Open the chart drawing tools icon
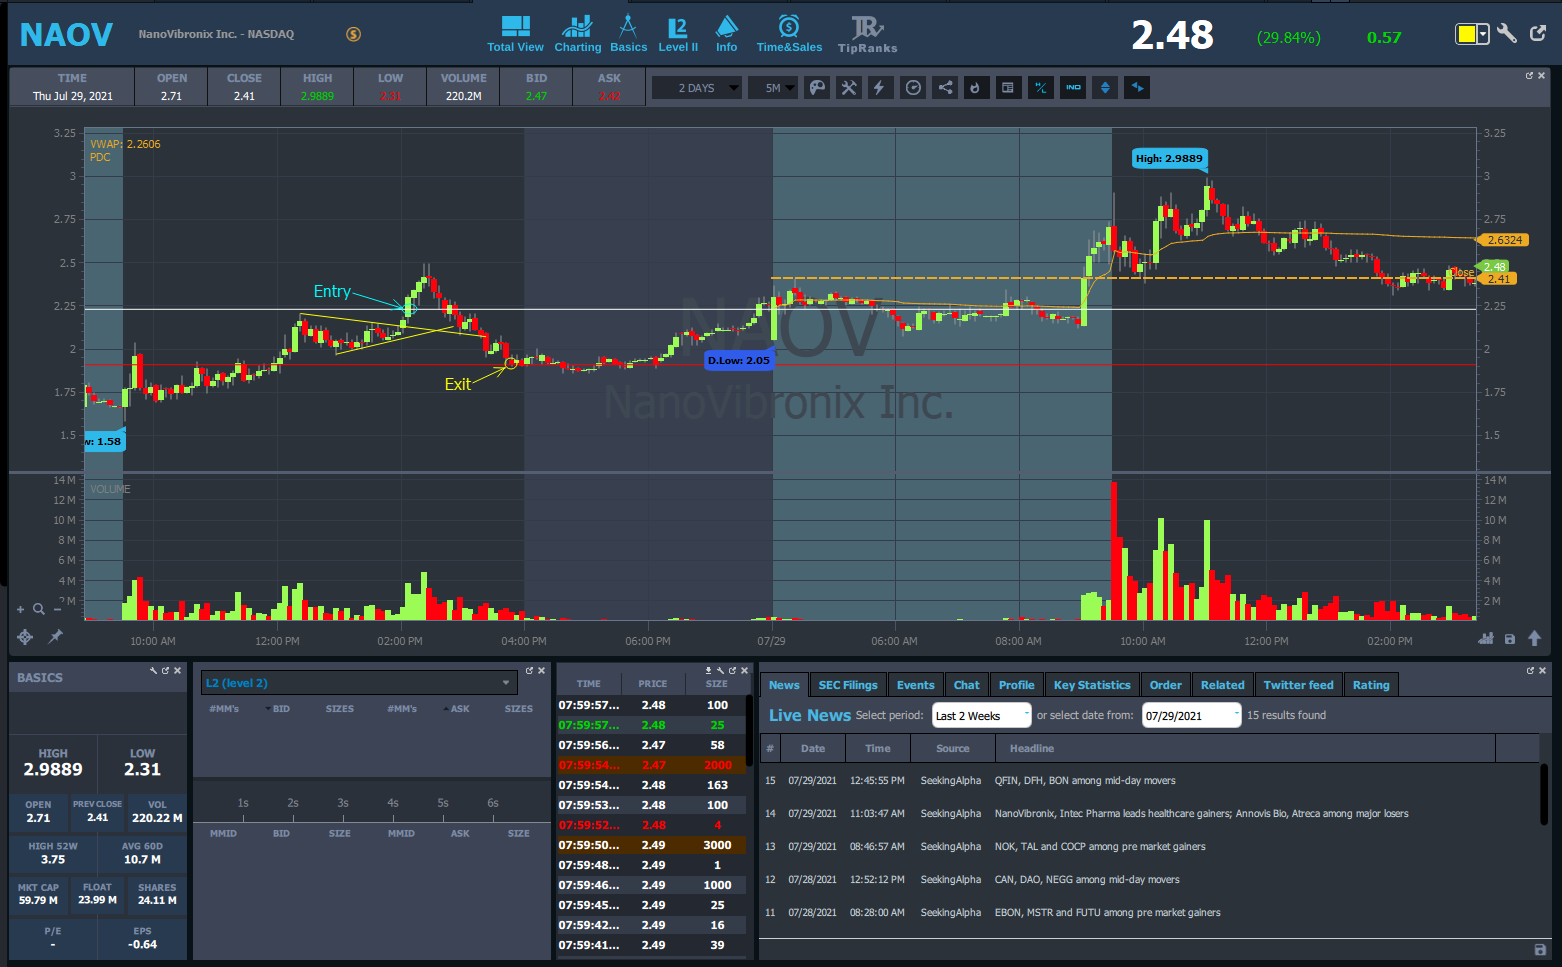The height and width of the screenshot is (967, 1562). point(848,88)
